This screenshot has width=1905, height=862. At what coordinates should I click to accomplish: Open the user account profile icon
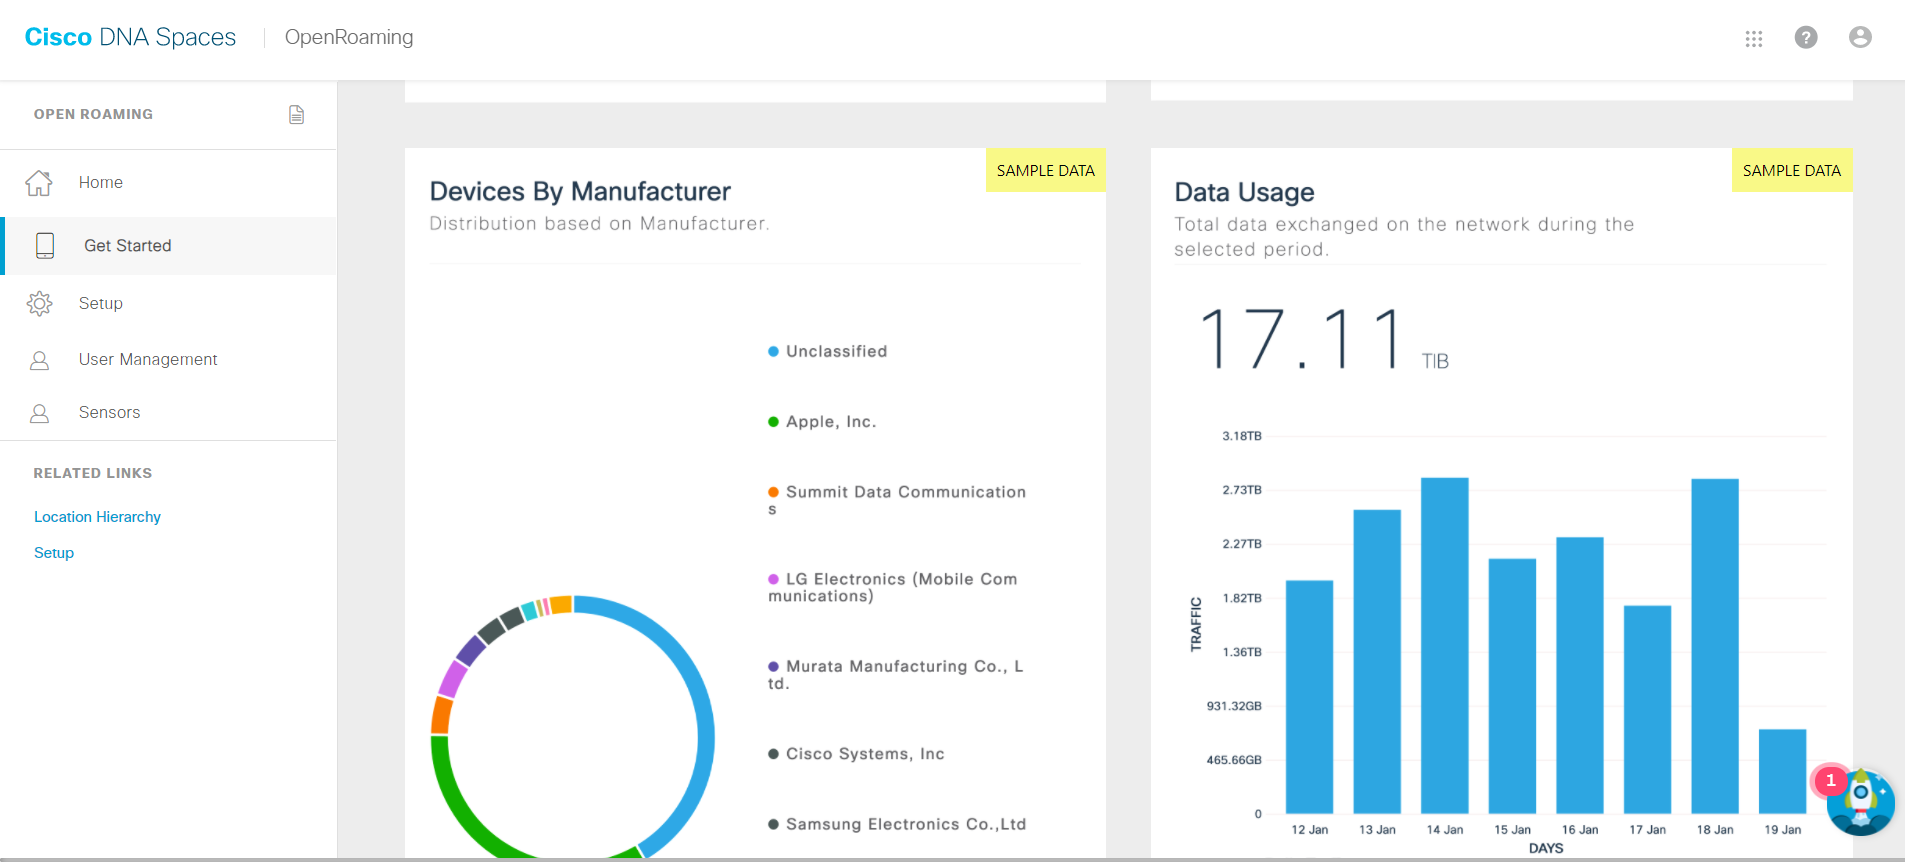coord(1860,37)
